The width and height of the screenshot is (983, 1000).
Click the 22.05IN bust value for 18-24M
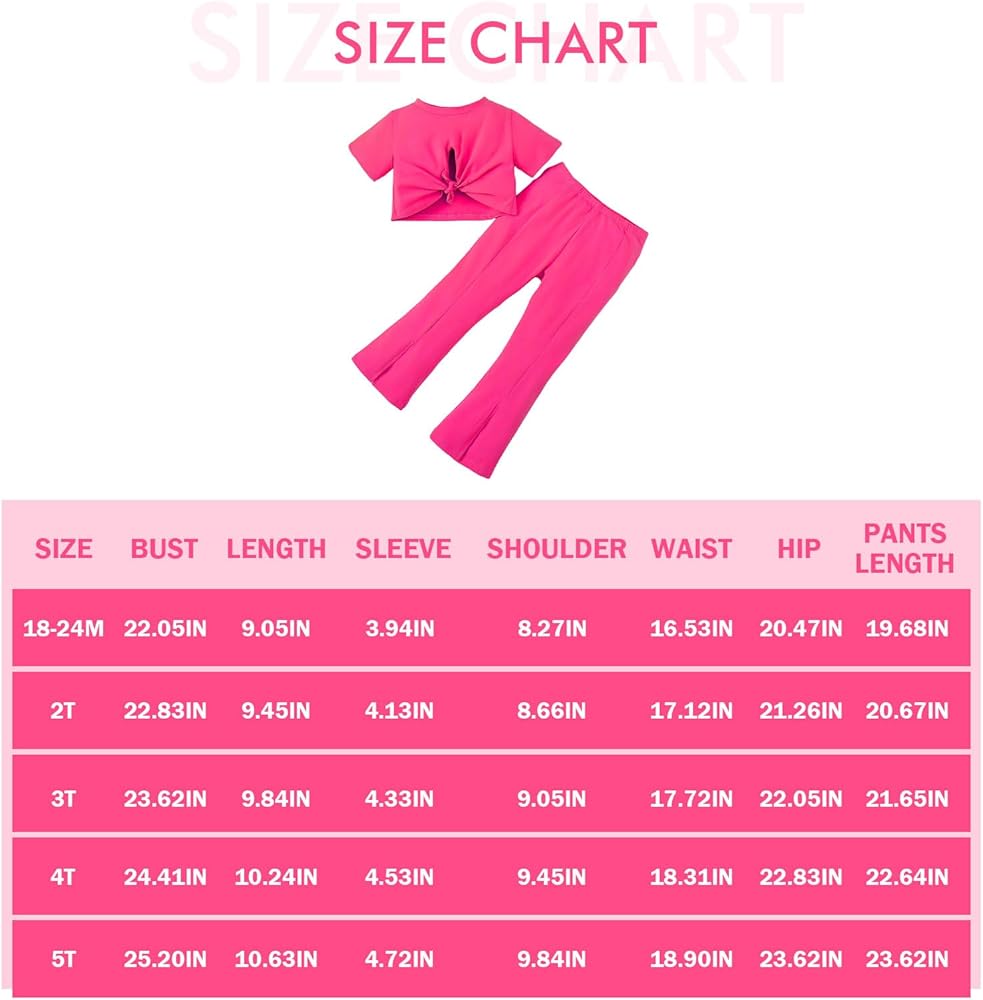point(165,629)
